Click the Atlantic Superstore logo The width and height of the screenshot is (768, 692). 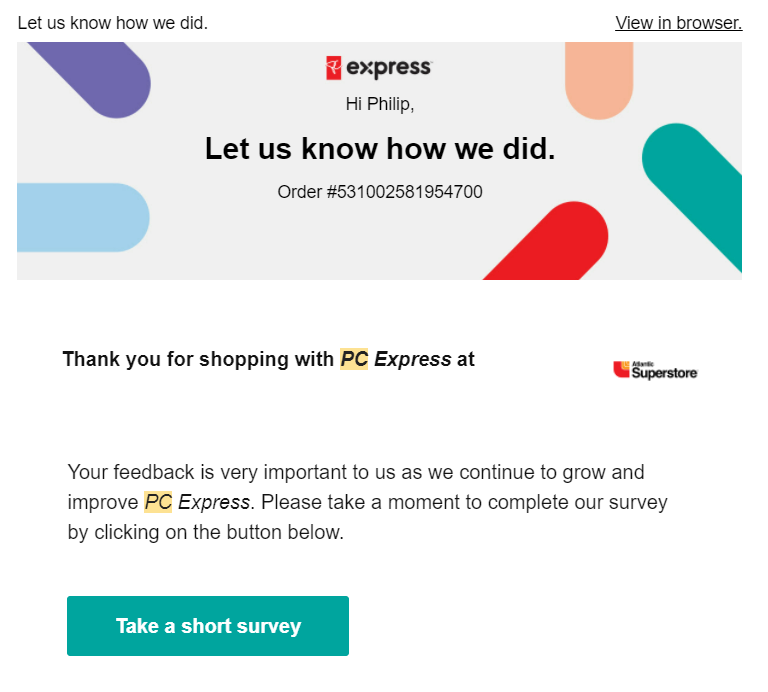[x=655, y=370]
